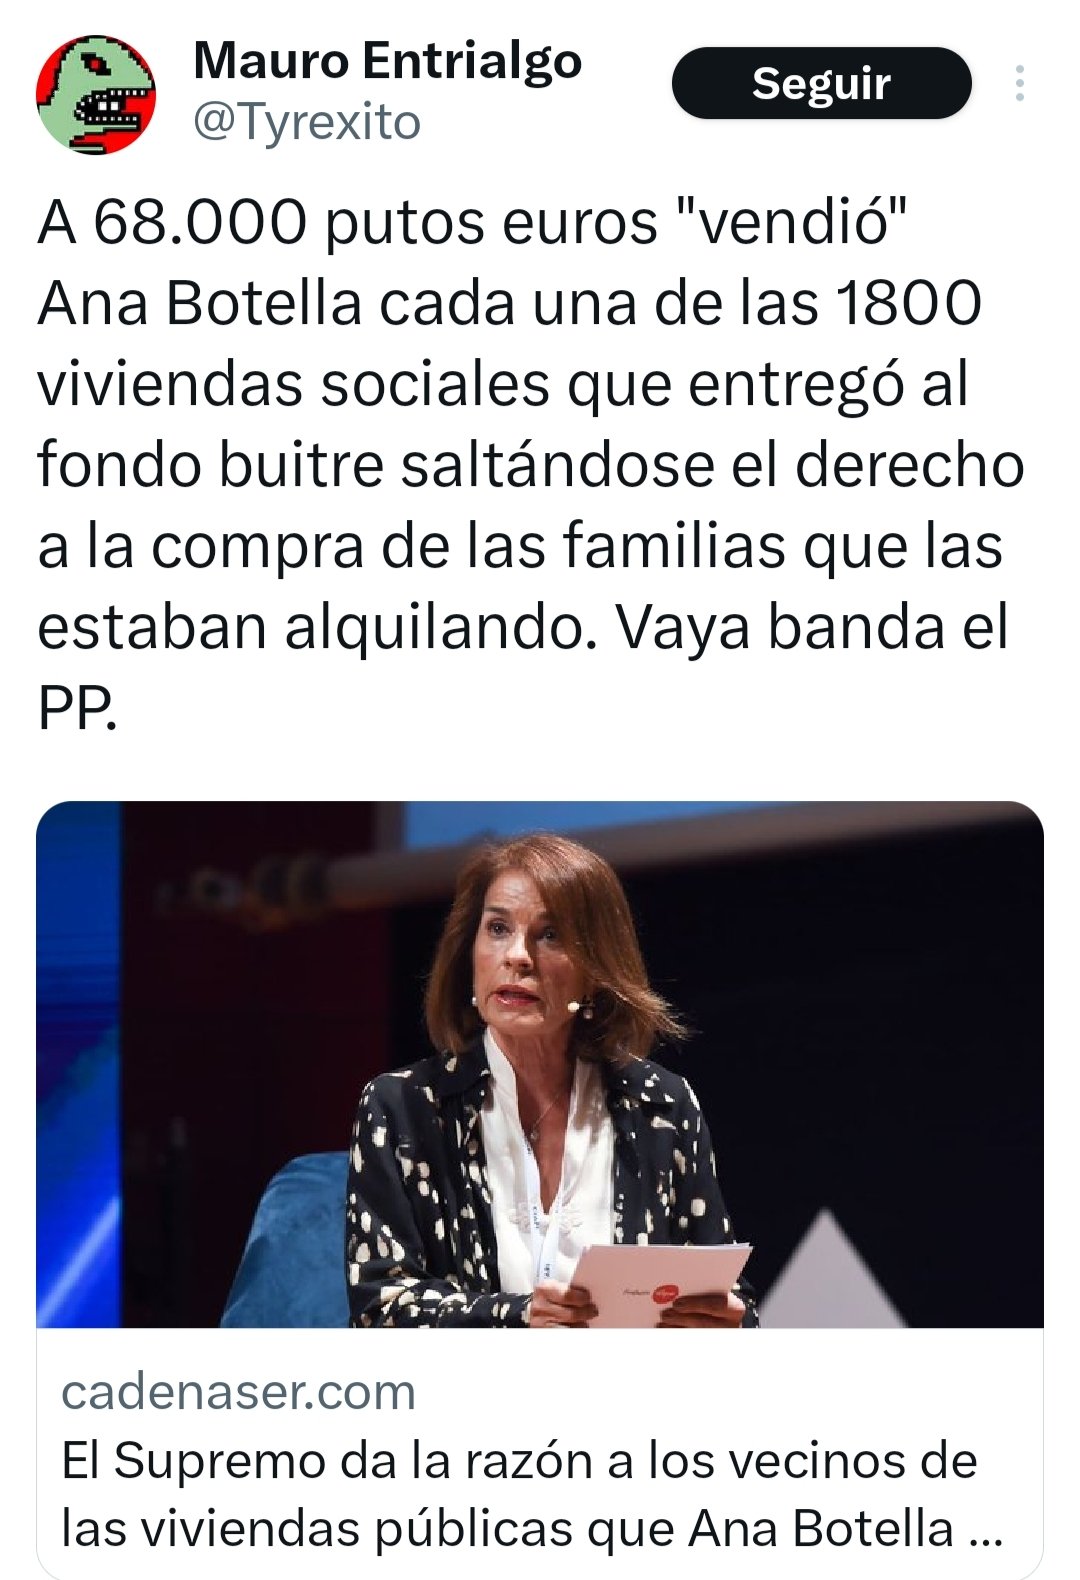Tap the blue armchair in the preview photo

coord(290,1240)
